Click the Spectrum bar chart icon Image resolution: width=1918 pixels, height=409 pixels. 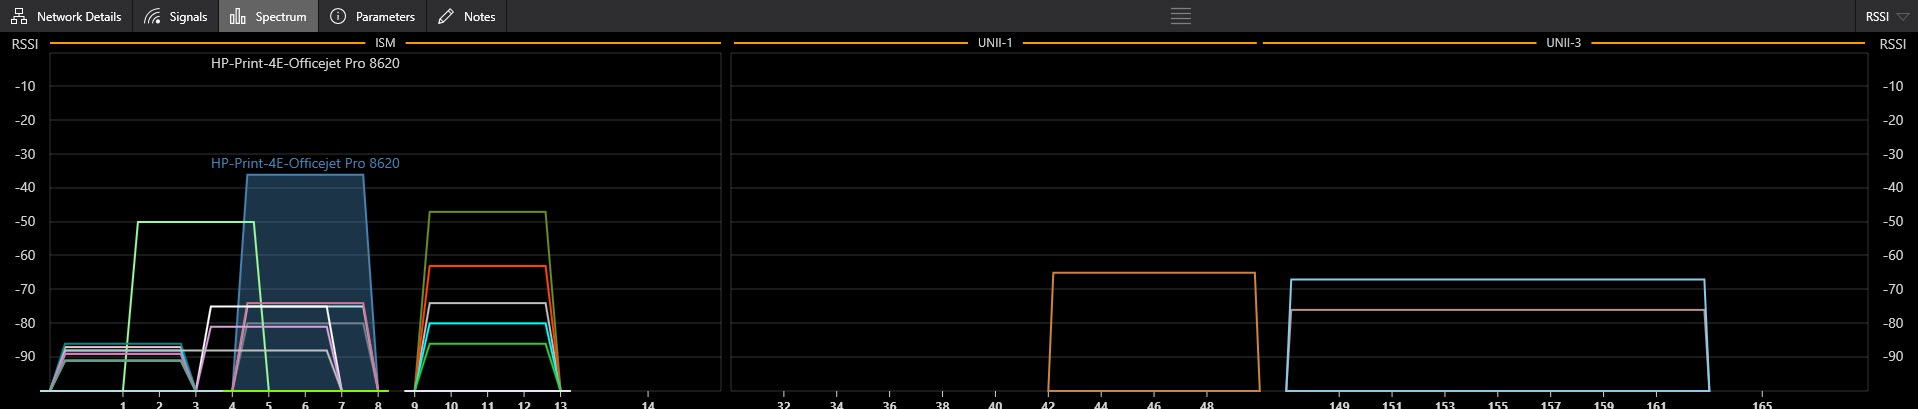237,16
